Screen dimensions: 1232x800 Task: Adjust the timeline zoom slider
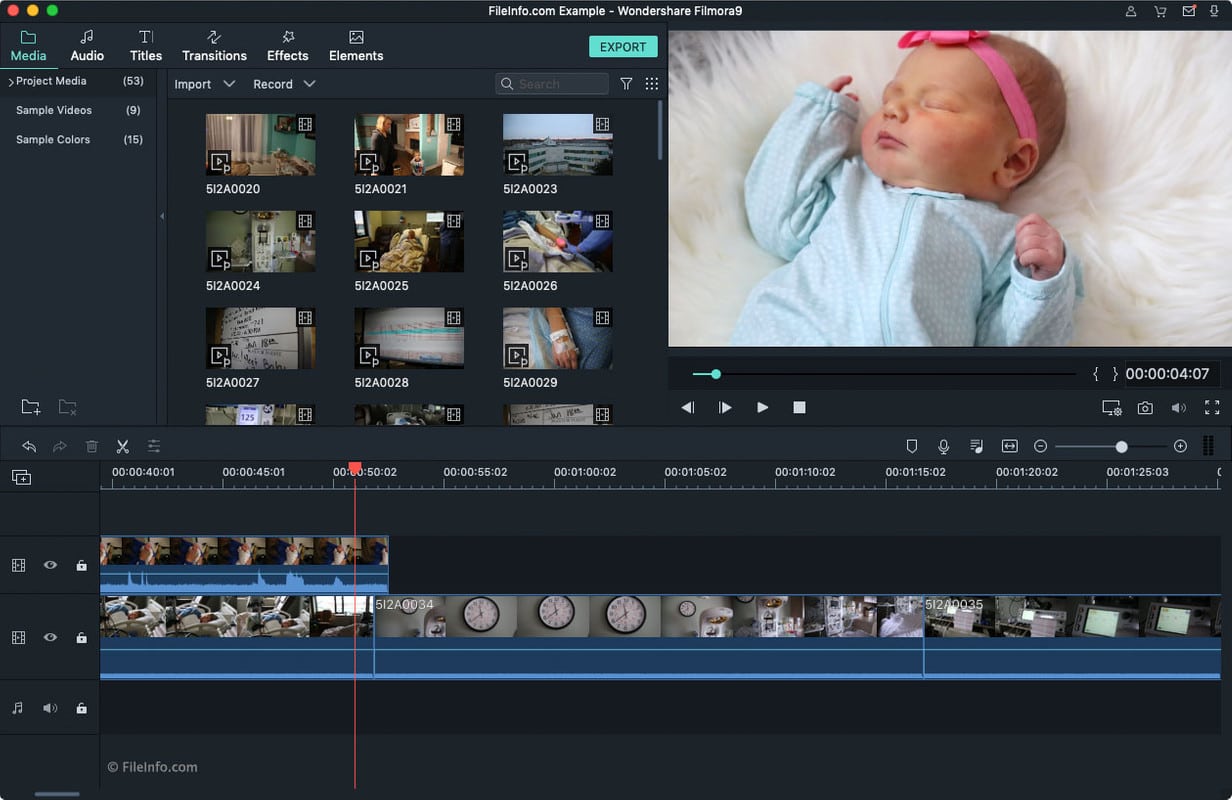click(x=1122, y=448)
